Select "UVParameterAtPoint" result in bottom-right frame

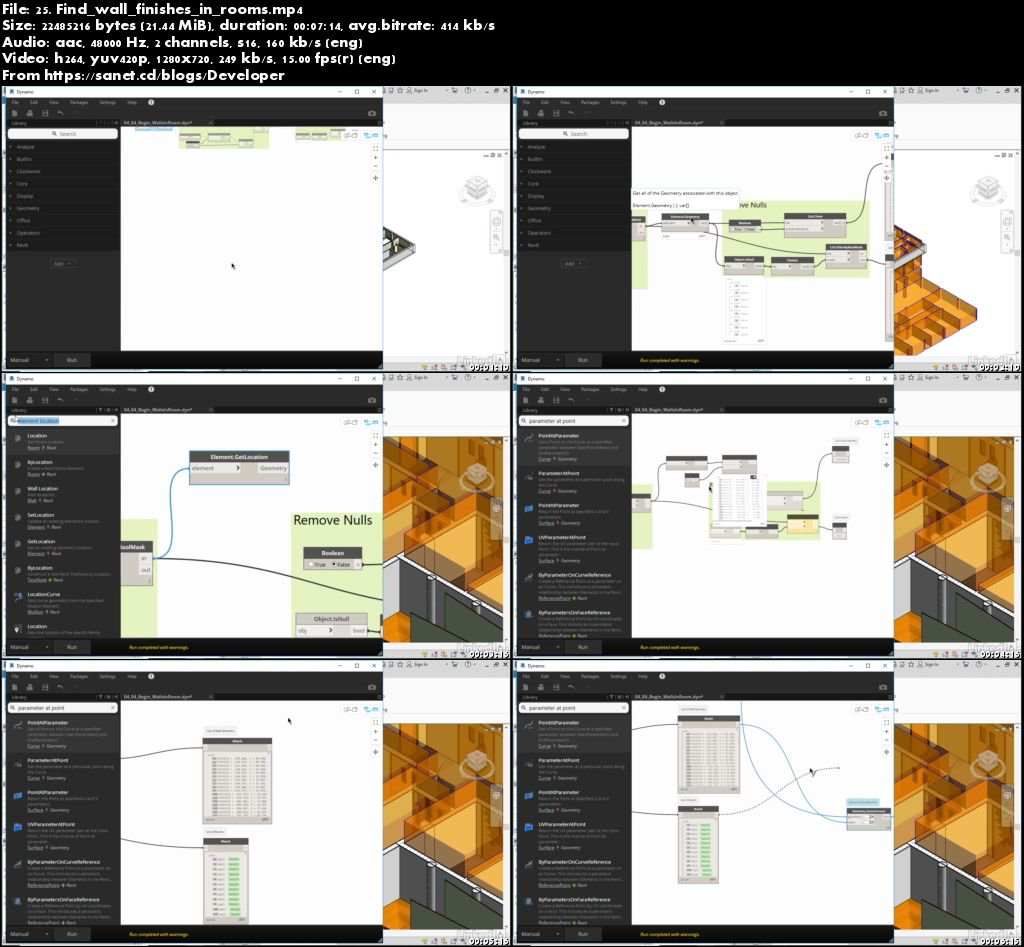click(562, 824)
